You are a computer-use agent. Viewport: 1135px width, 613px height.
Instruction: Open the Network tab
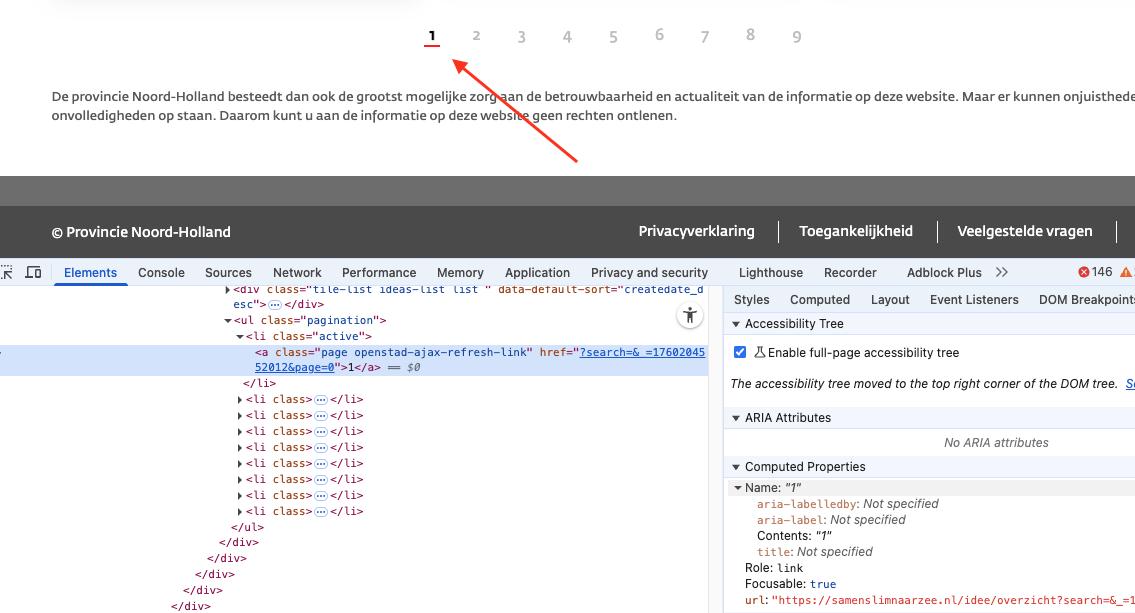[x=297, y=272]
